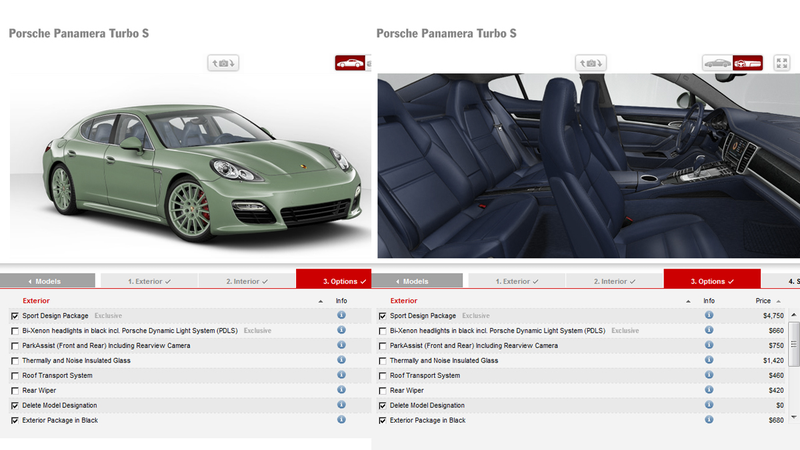Screen dimensions: 800x450
Task: Open 2. Interior tab in left configurator
Action: [x=247, y=281]
